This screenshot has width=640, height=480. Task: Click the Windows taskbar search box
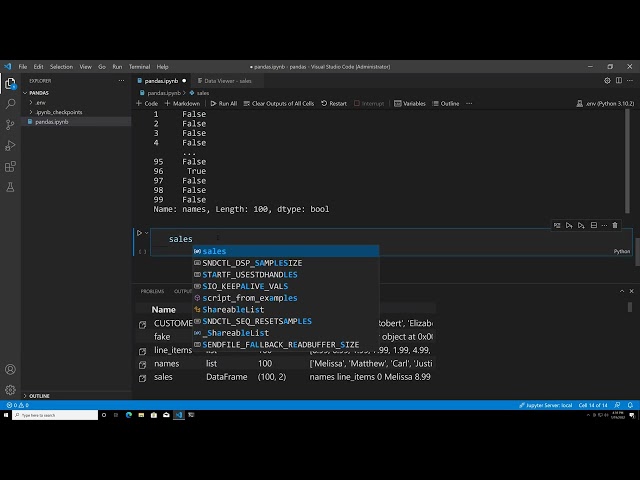click(55, 415)
